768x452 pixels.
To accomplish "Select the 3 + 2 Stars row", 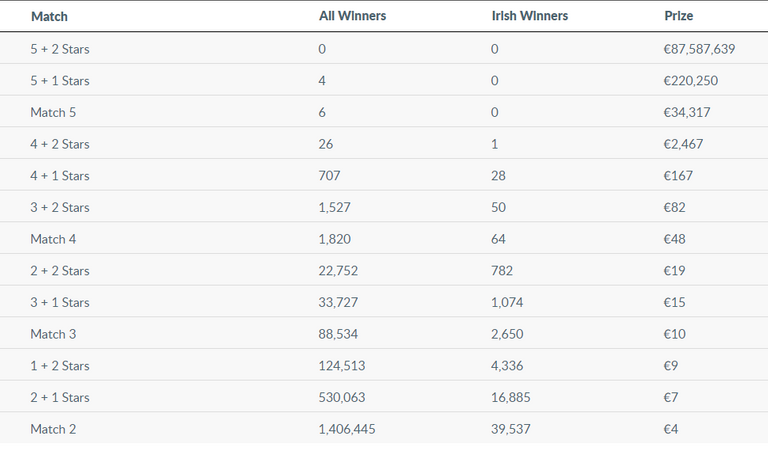I will click(x=384, y=206).
